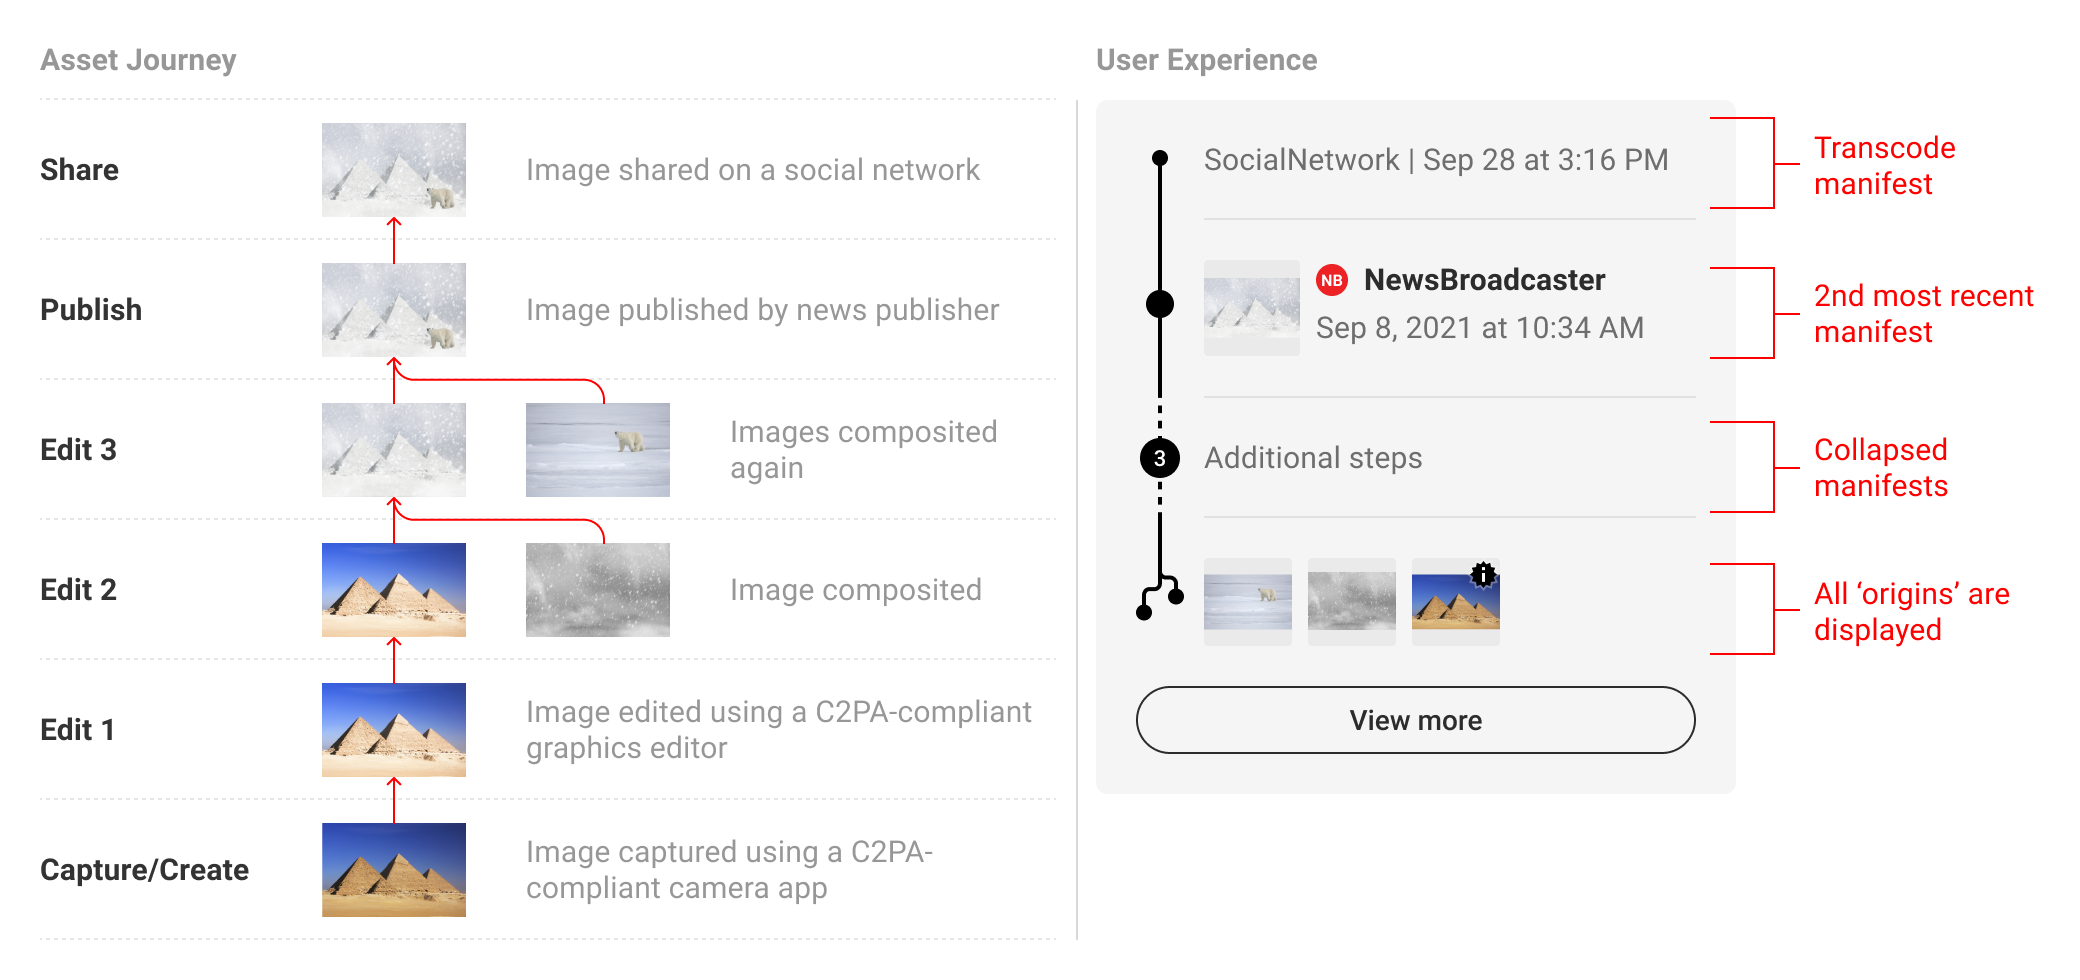
Task: Click the SocialNetwork Sep 28 entry text
Action: coord(1436,160)
